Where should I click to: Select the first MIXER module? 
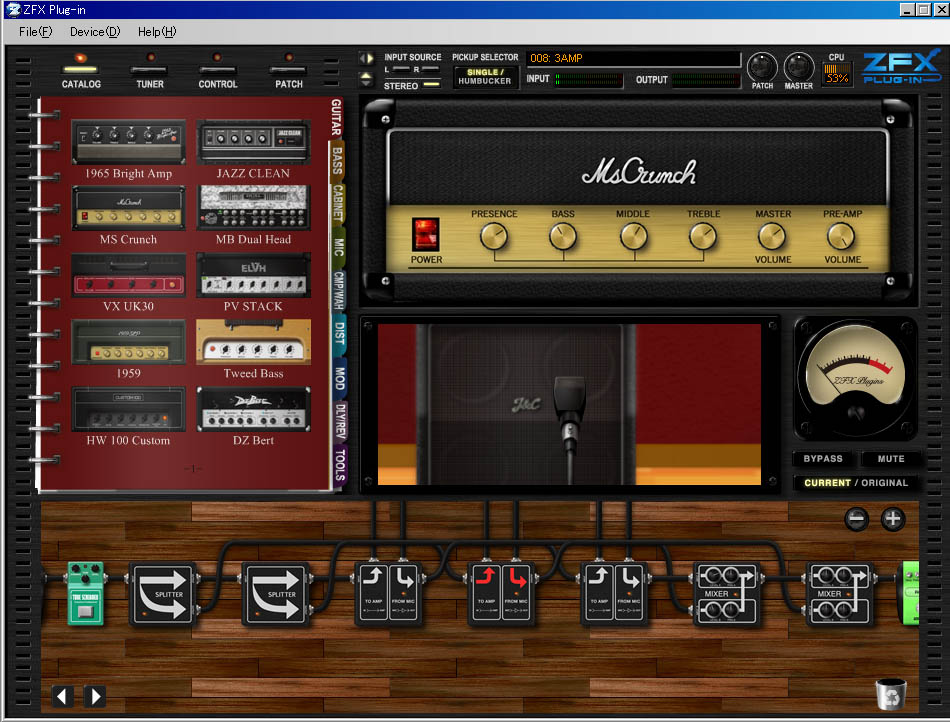(x=726, y=594)
